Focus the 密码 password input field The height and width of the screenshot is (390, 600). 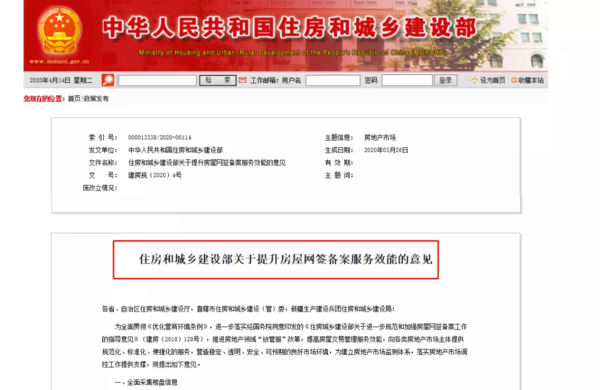407,80
